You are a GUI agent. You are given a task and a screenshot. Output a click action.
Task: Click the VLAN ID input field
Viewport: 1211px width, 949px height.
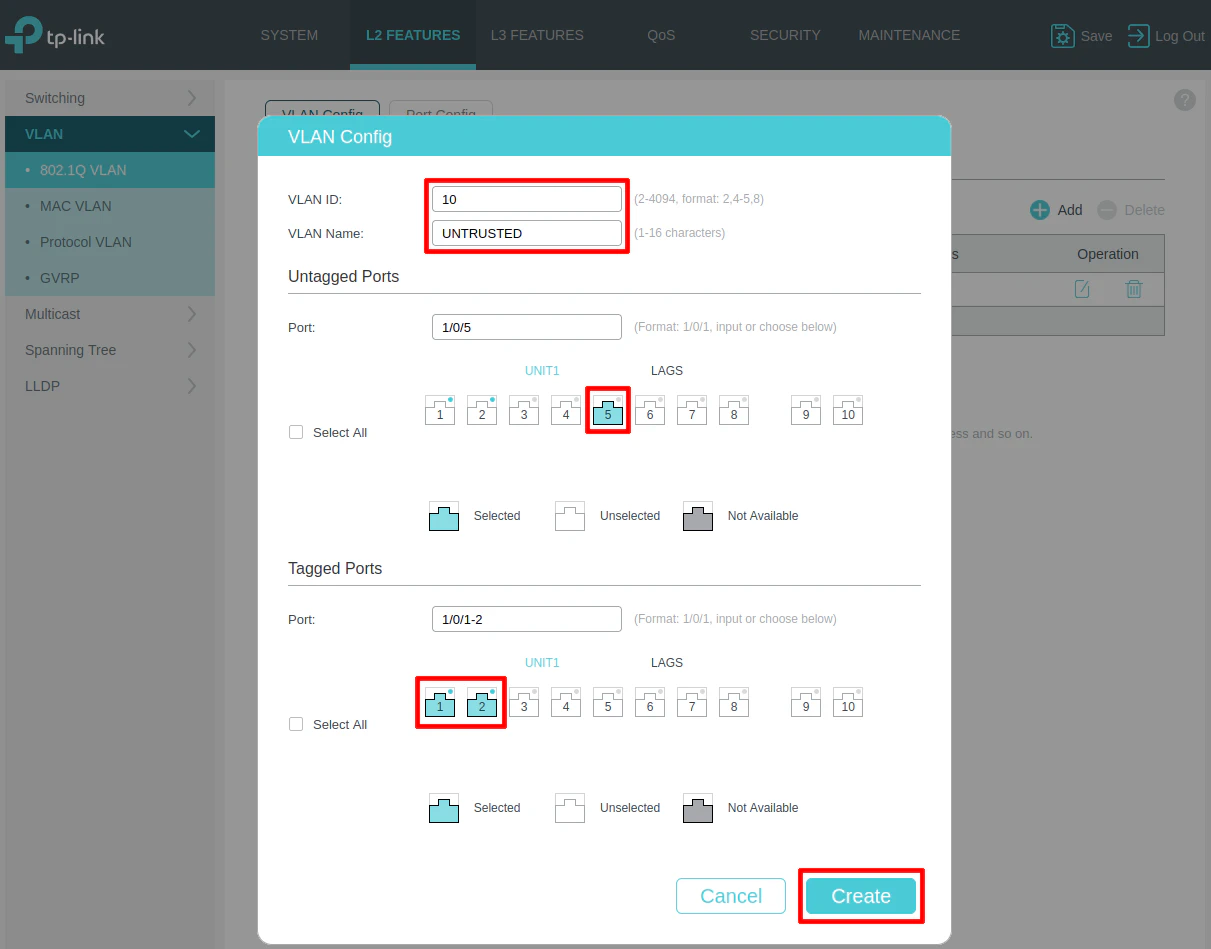point(527,199)
